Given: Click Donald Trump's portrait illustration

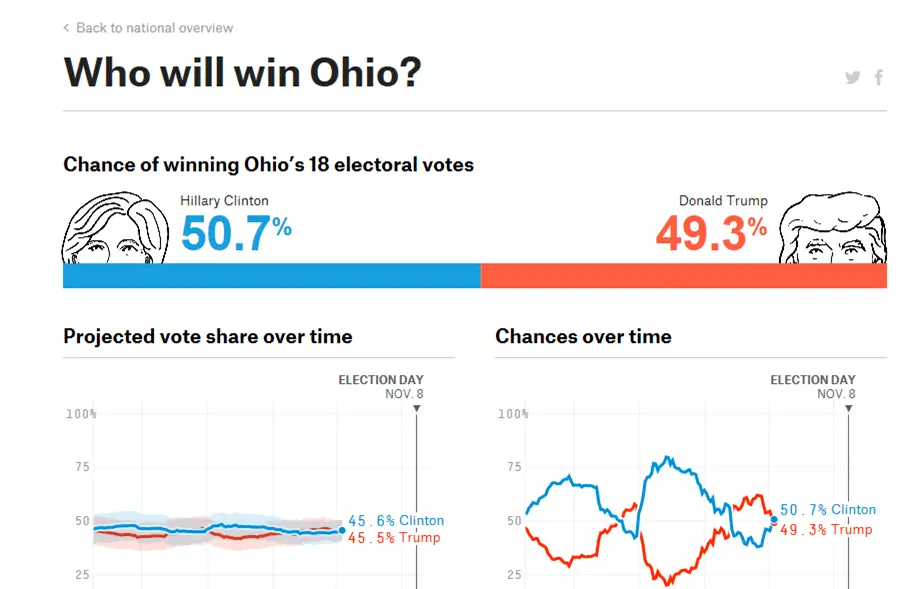Looking at the screenshot, I should [x=833, y=228].
